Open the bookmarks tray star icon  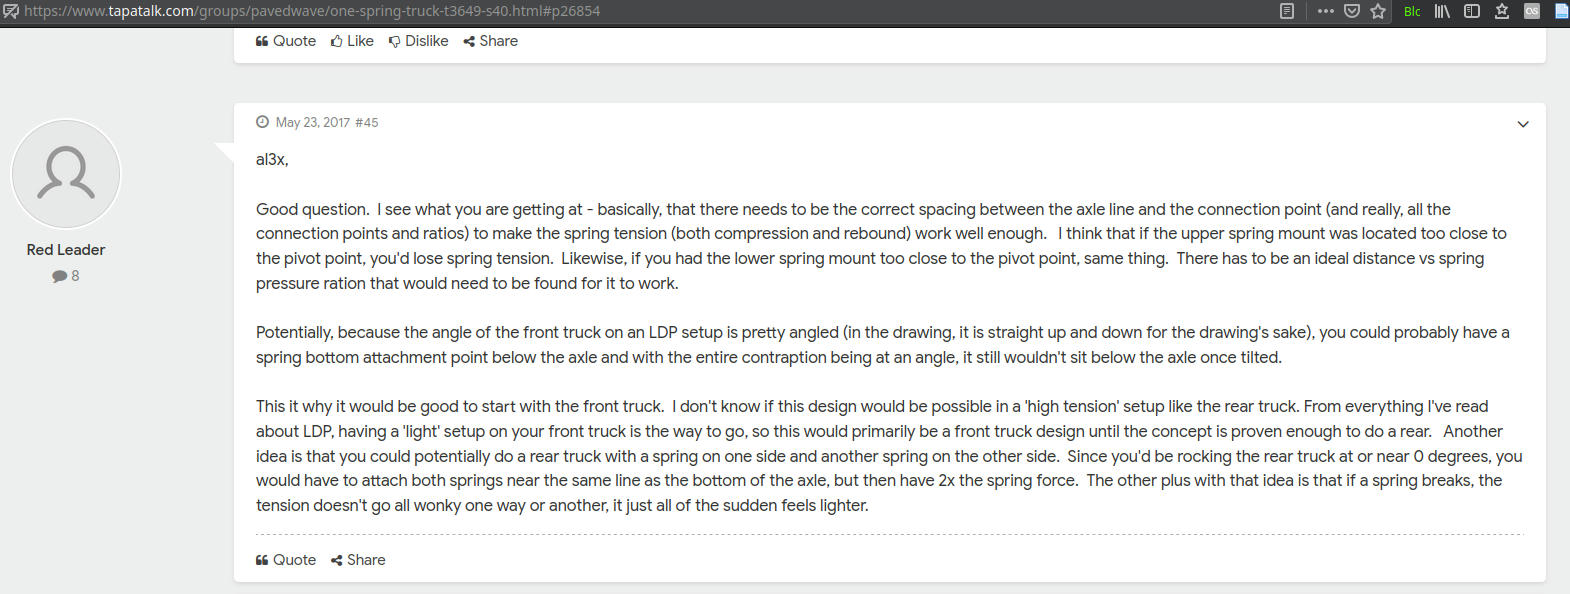(x=1502, y=11)
